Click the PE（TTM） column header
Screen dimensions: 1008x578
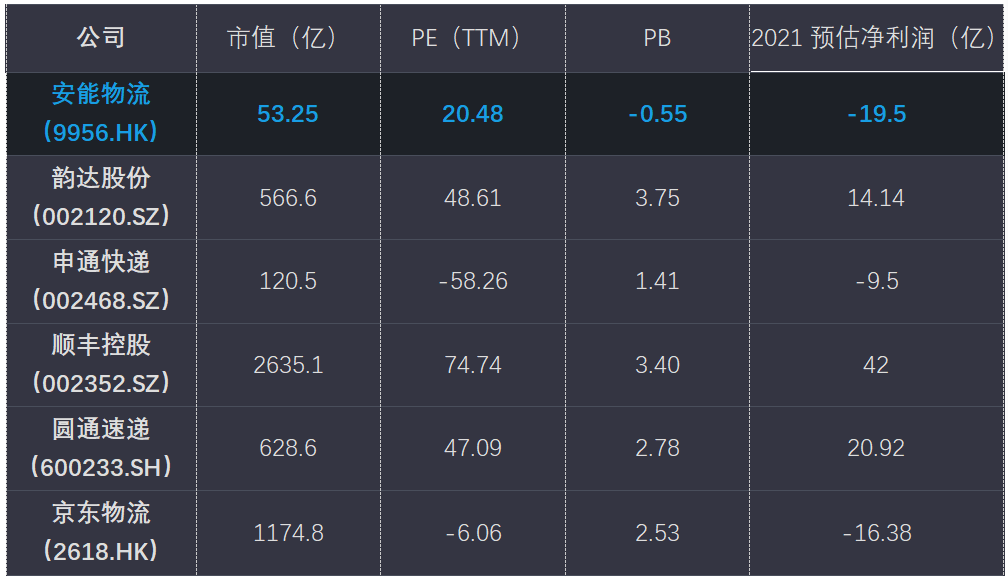click(472, 38)
